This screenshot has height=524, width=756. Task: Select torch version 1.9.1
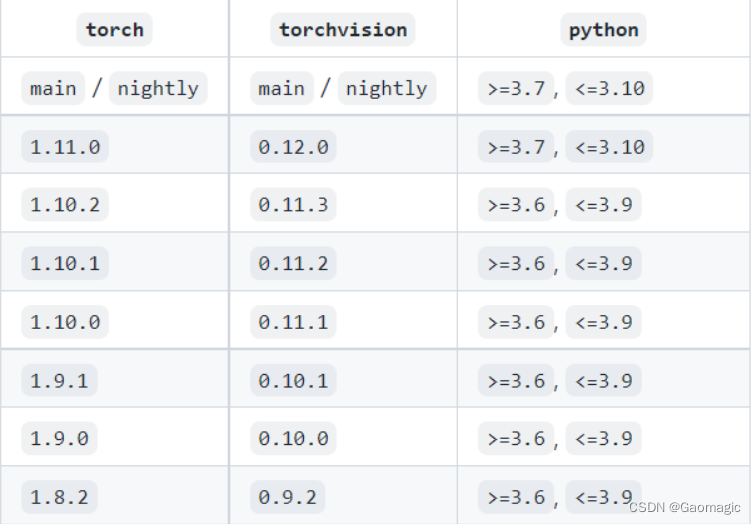click(x=59, y=380)
